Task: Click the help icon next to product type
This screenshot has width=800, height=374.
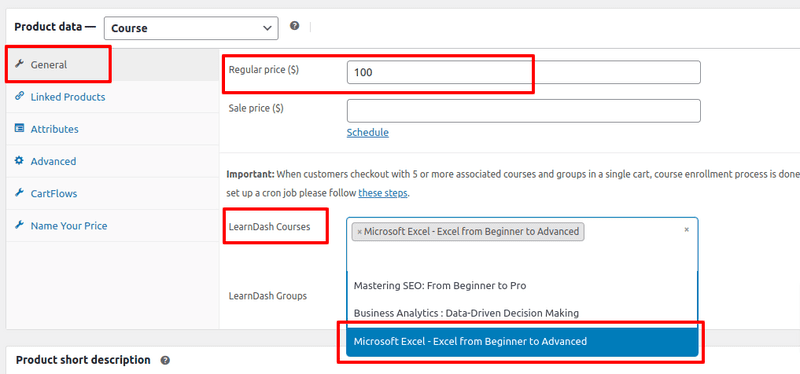Action: (x=294, y=26)
